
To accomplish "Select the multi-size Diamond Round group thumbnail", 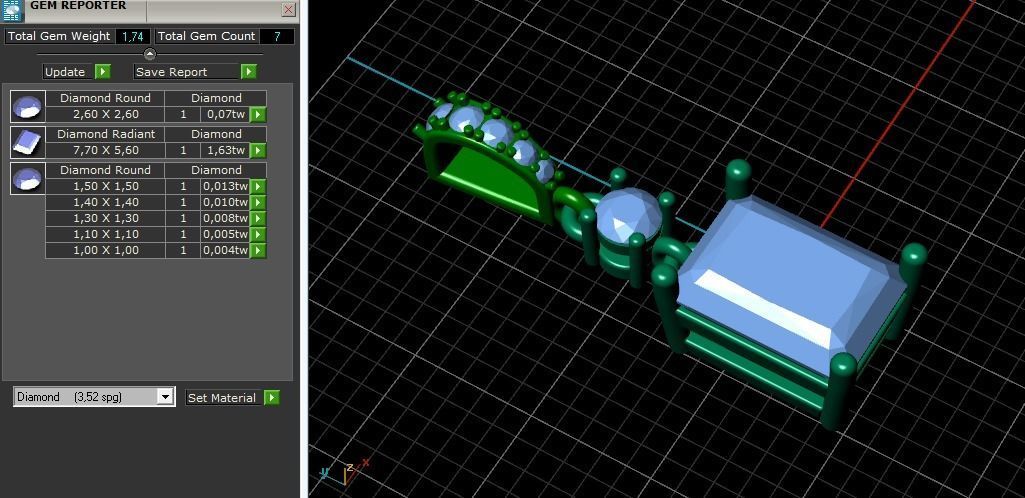I will pos(28,178).
